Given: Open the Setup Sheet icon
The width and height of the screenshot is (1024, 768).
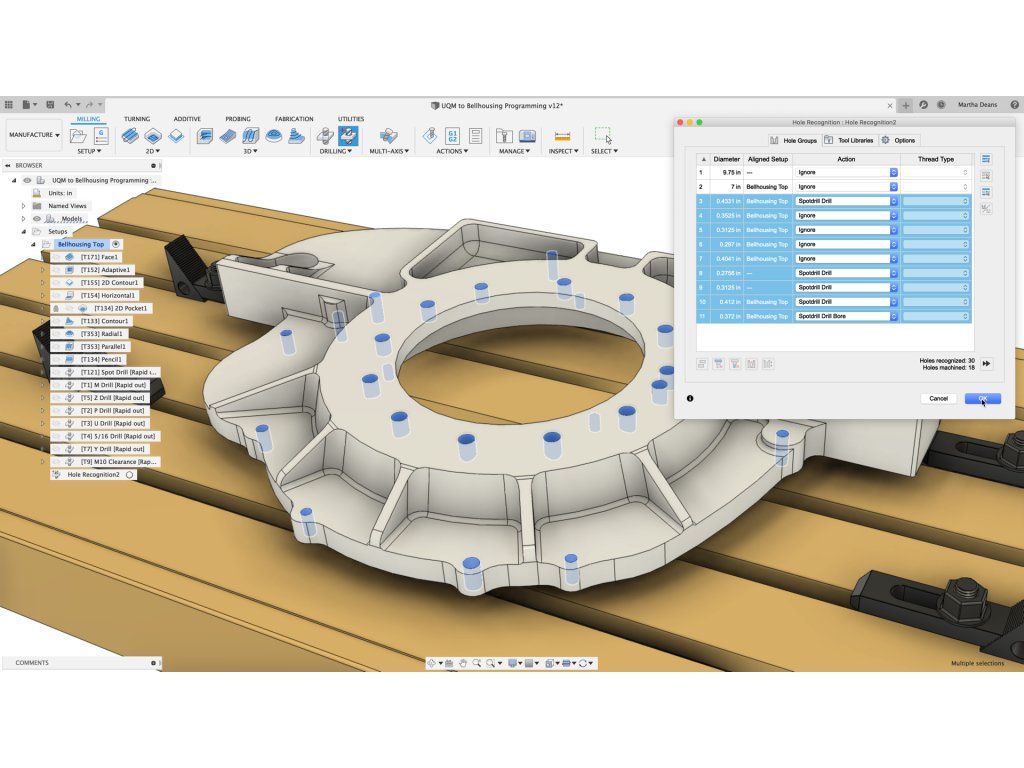Looking at the screenshot, I should 475,136.
